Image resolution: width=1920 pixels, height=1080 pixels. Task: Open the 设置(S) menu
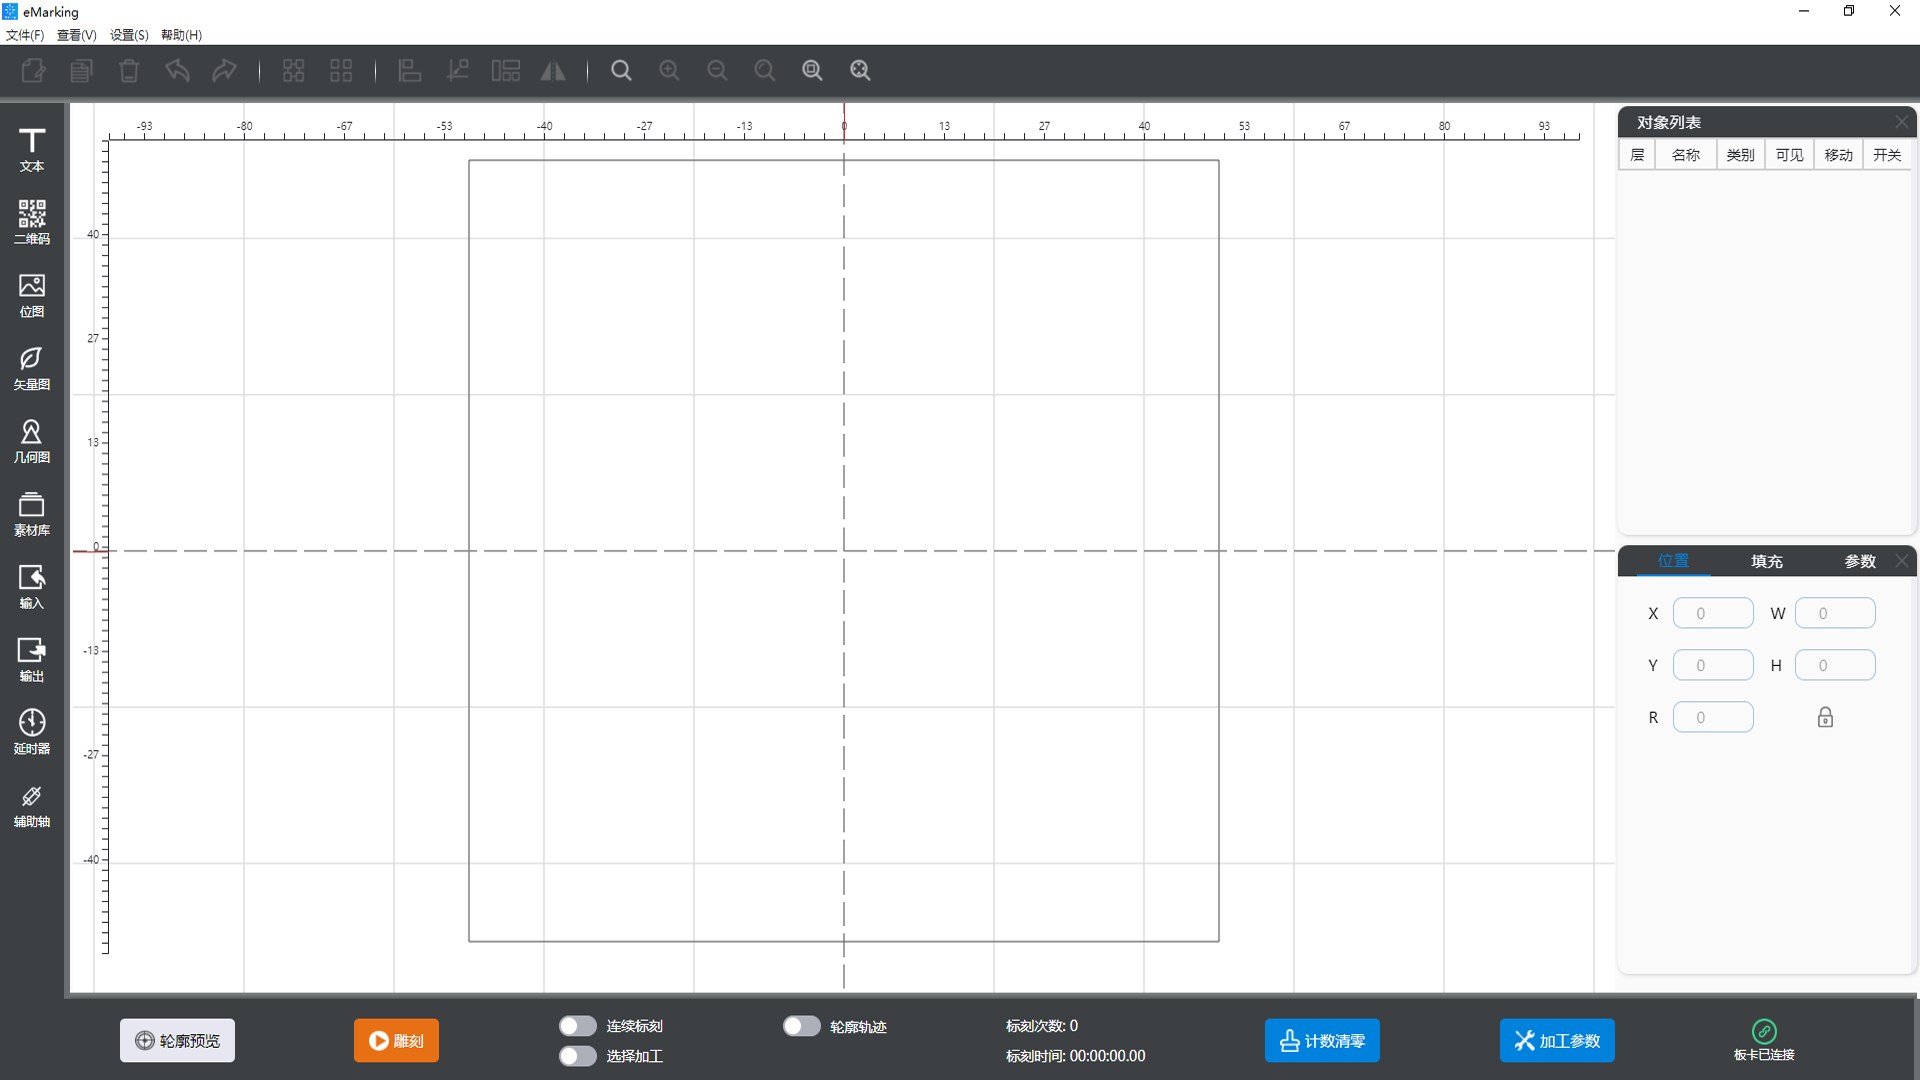(x=129, y=35)
